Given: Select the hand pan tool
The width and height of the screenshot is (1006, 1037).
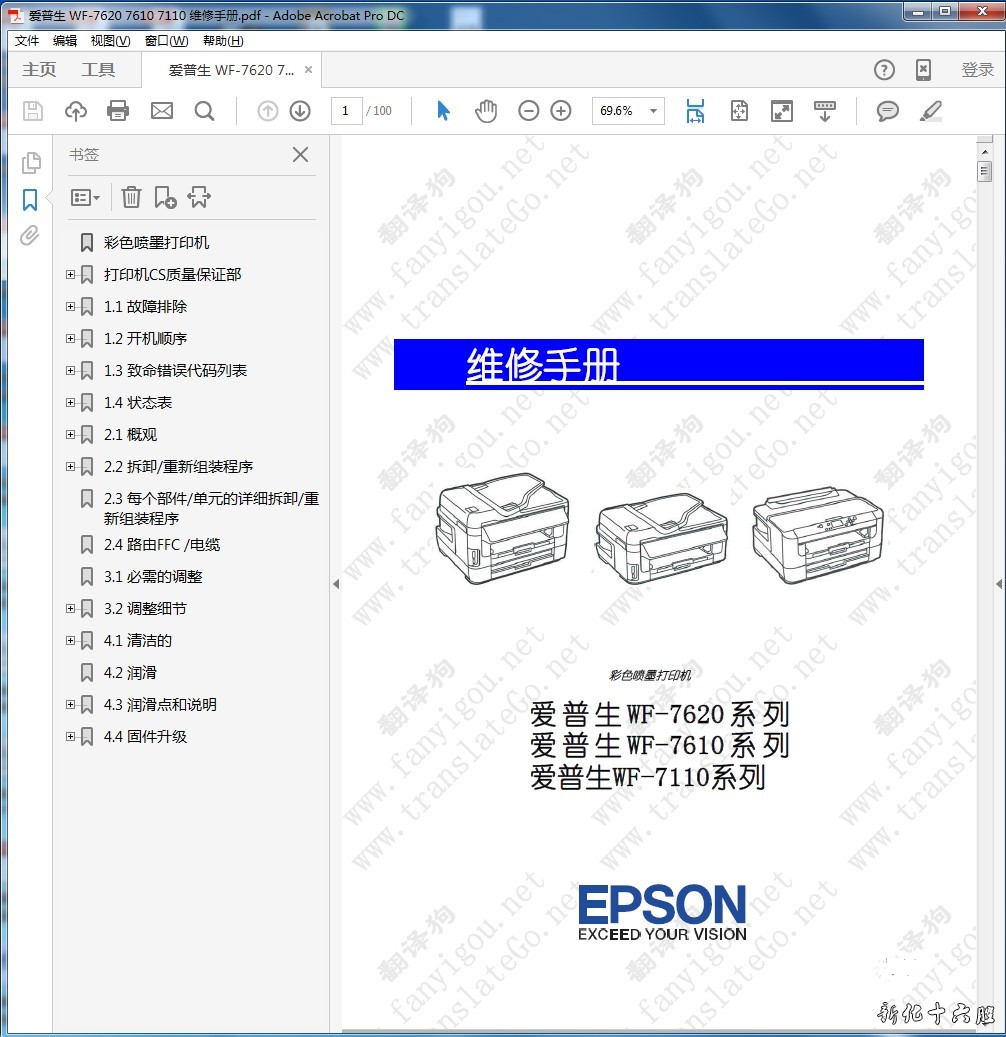Looking at the screenshot, I should [486, 111].
